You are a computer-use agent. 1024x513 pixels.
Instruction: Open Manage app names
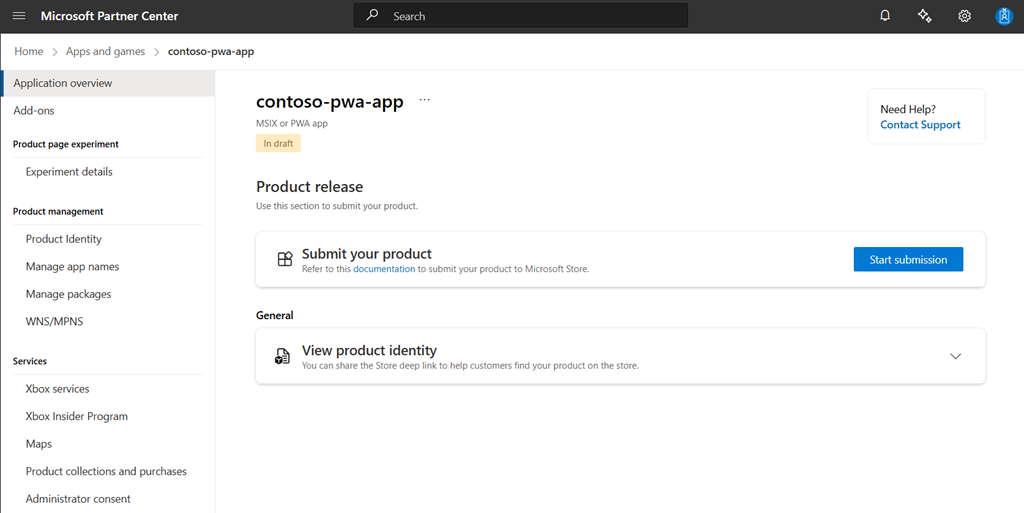tap(72, 266)
